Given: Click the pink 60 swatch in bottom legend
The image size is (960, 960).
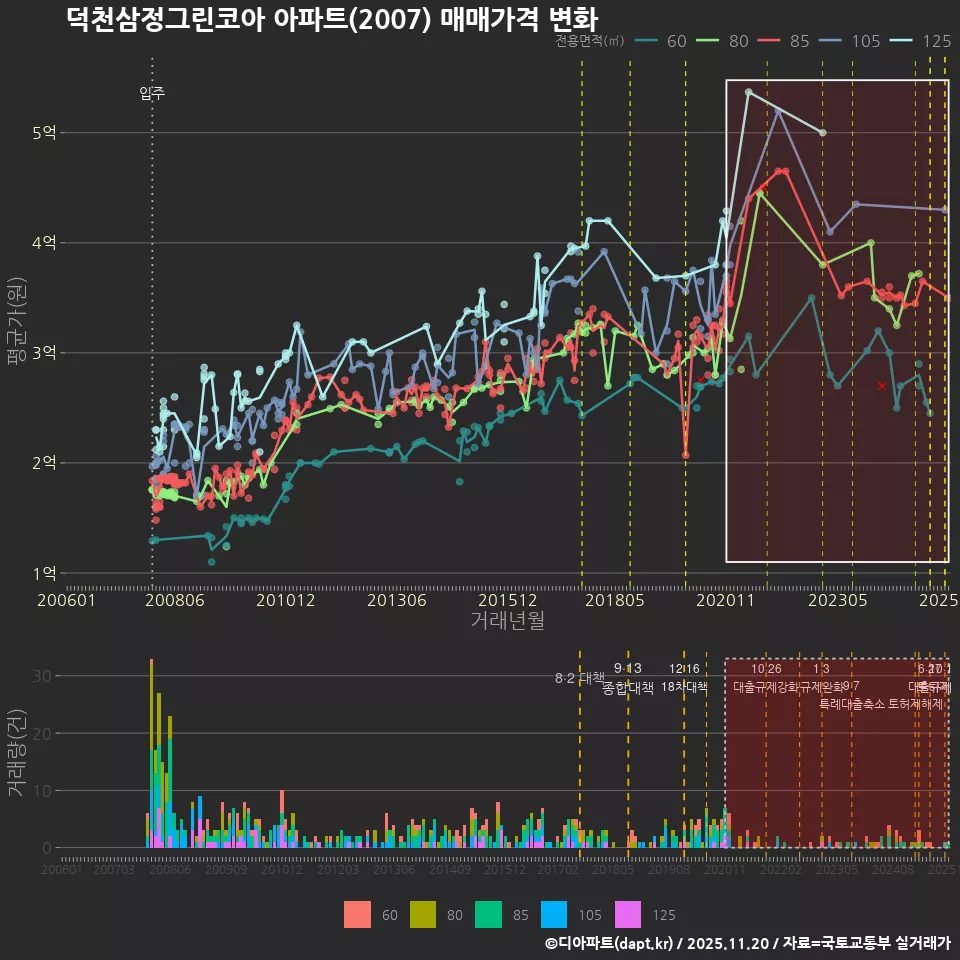Looking at the screenshot, I should pos(357,914).
